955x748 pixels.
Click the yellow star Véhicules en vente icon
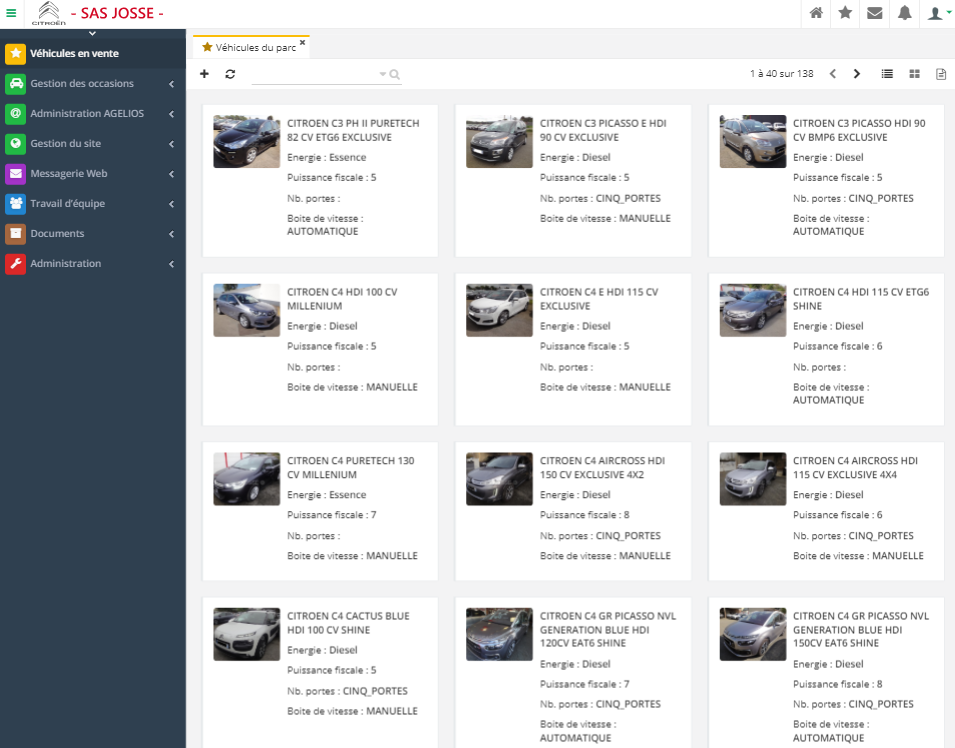pyautogui.click(x=16, y=54)
